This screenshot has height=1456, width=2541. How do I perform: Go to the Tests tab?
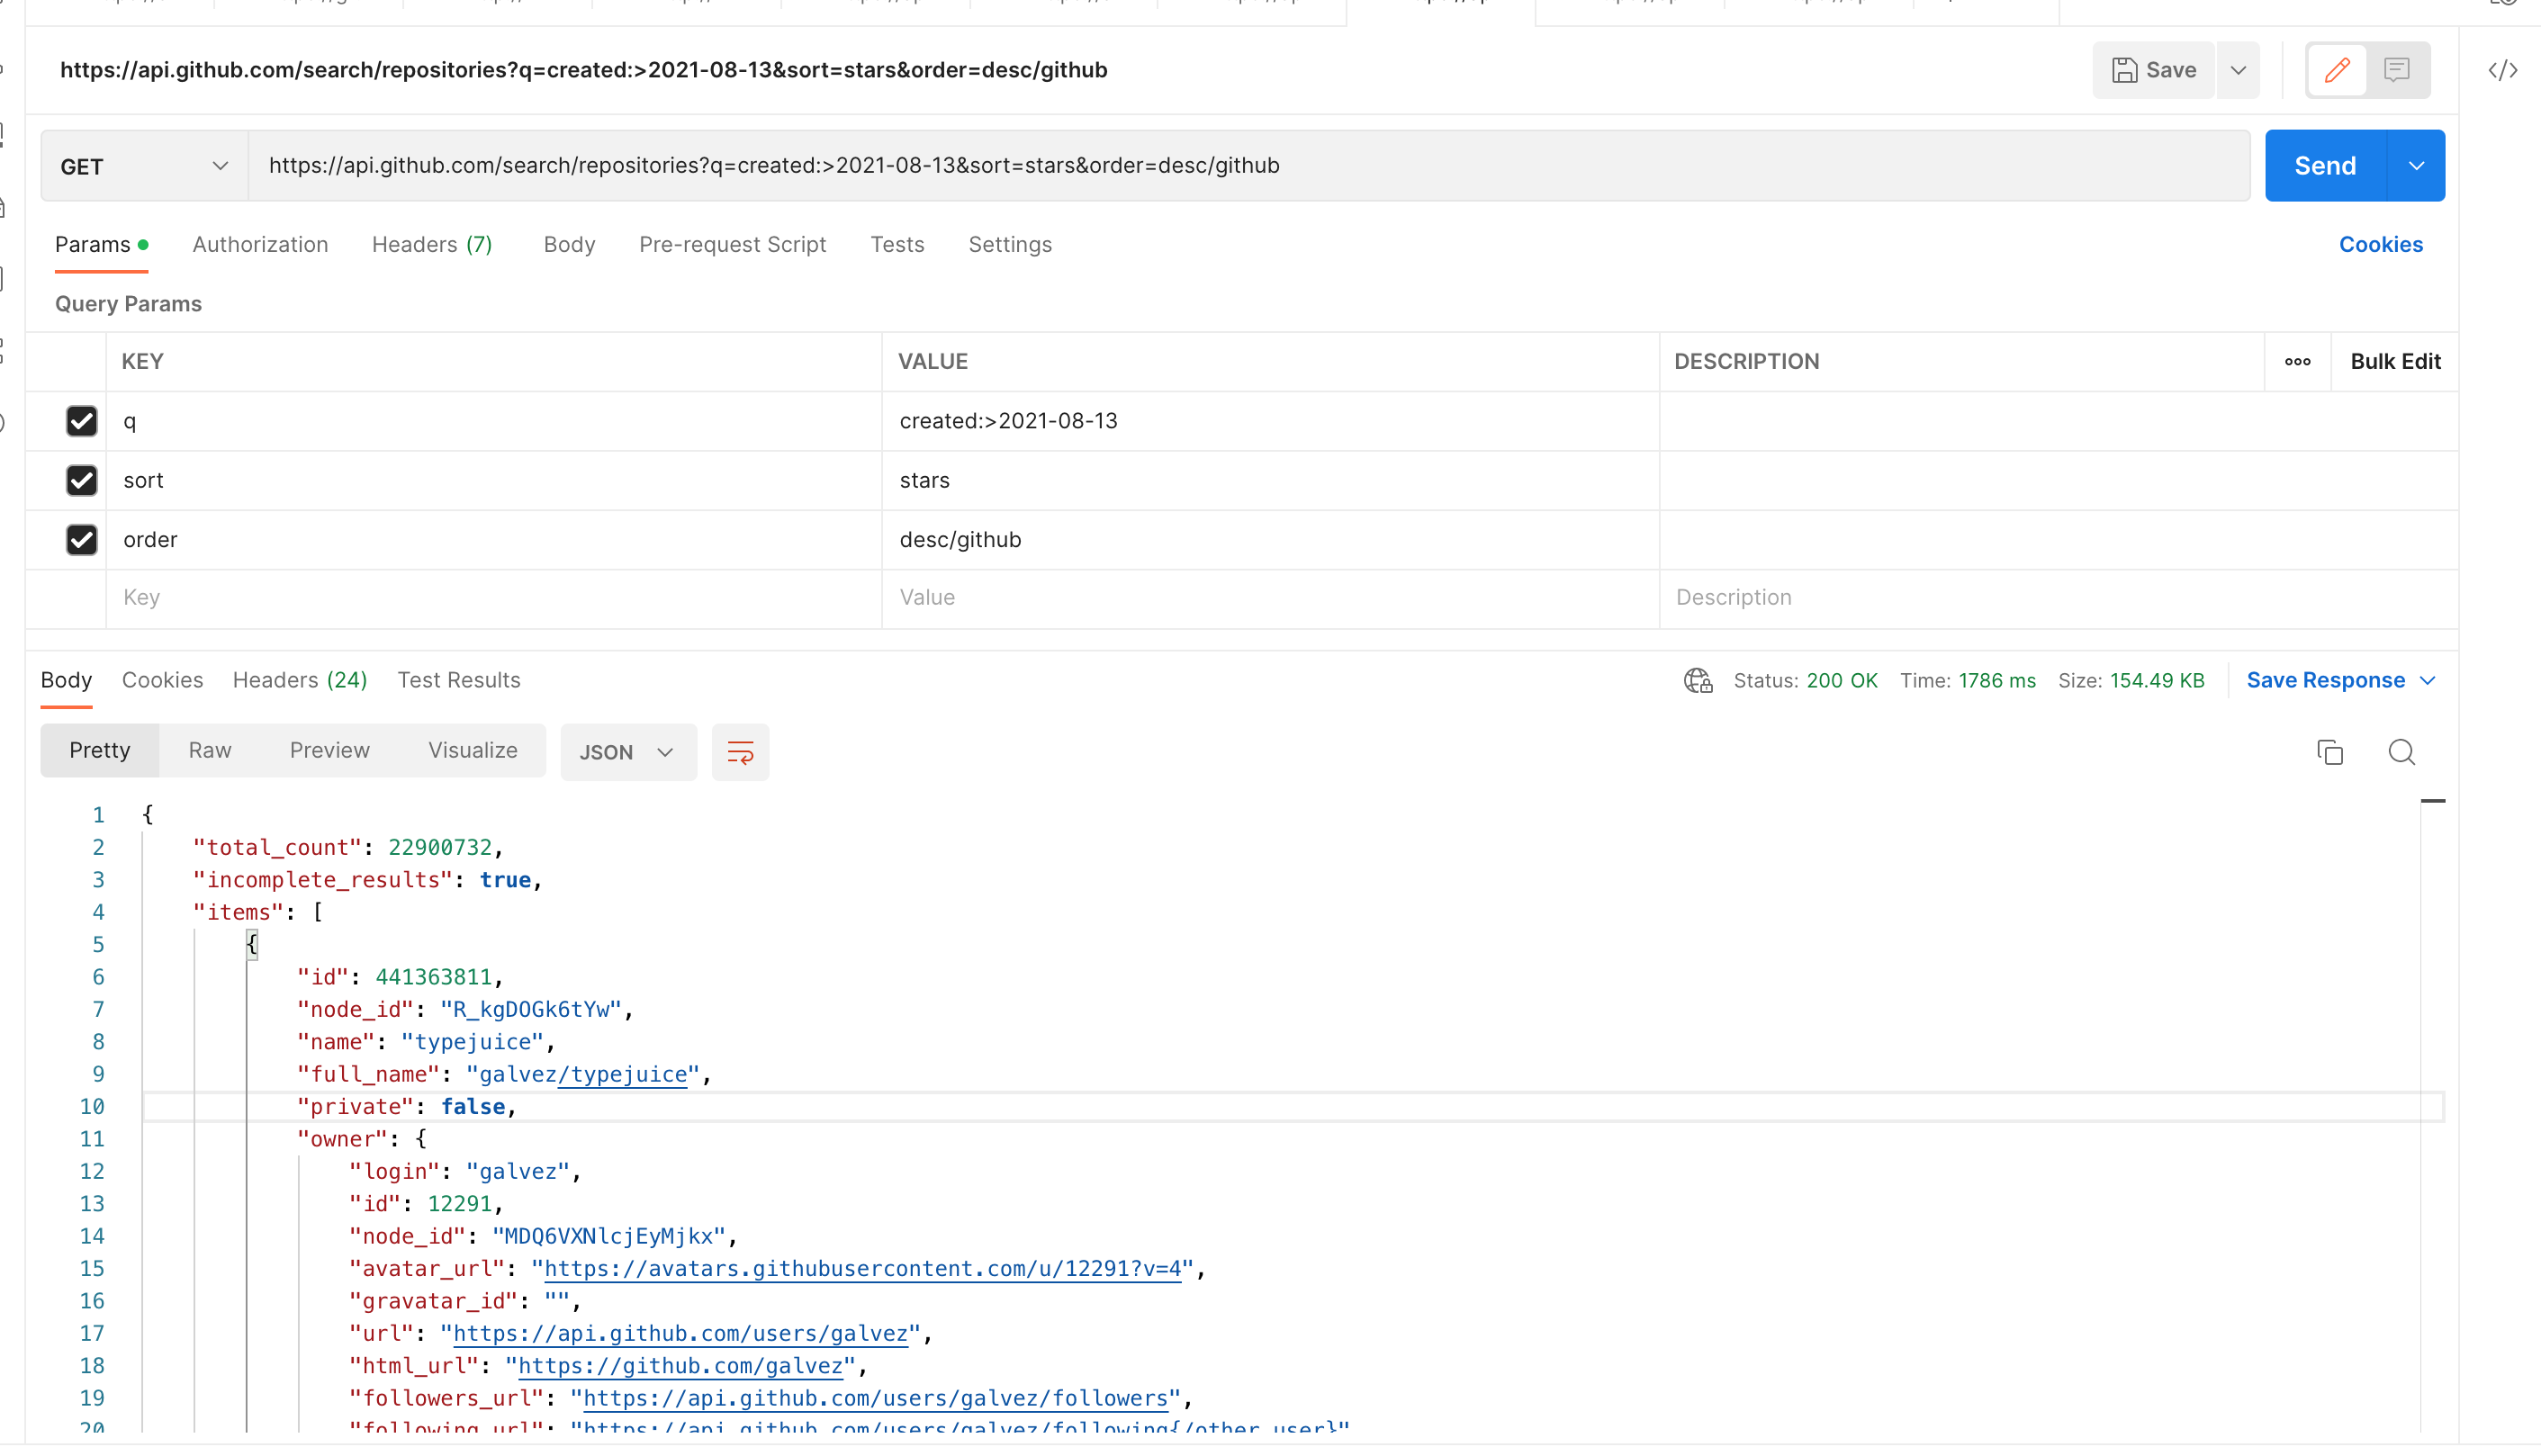897,245
